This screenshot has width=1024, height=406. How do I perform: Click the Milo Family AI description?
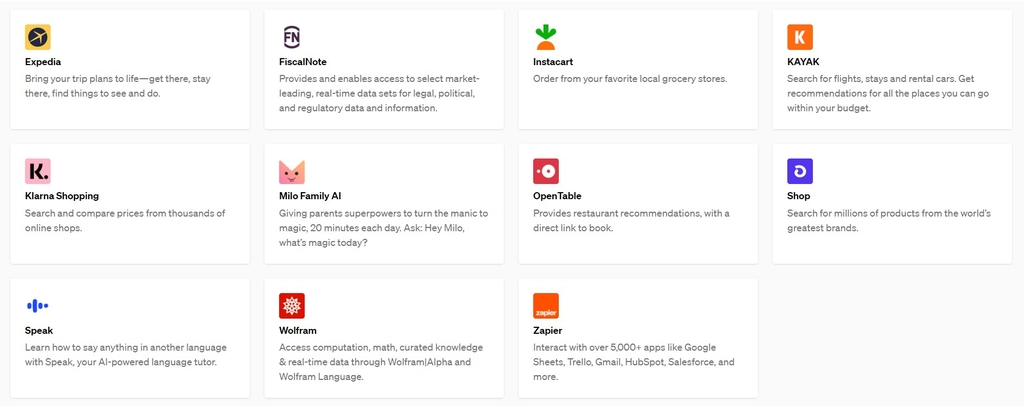383,228
